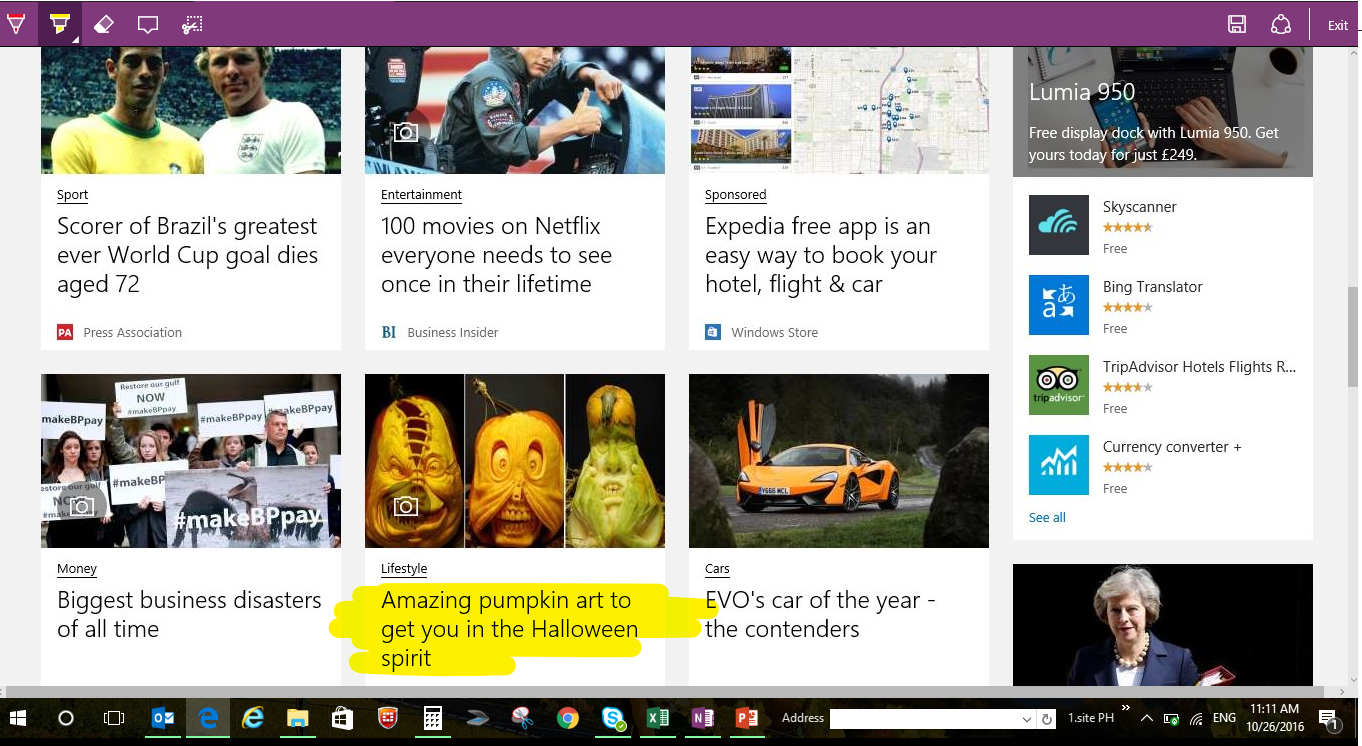Viewport: 1362px width, 746px height.
Task: Click the See all apps link
Action: (1047, 517)
